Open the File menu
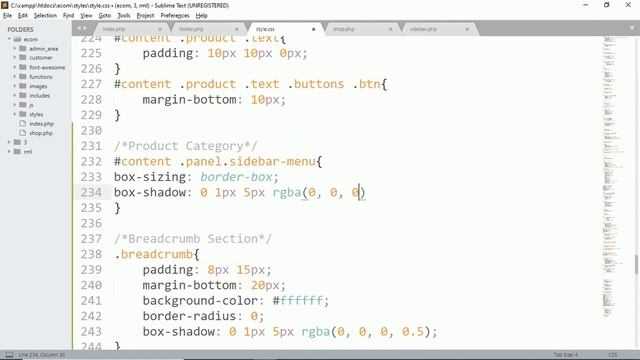Image resolution: width=640 pixels, height=360 pixels. coord(7,16)
